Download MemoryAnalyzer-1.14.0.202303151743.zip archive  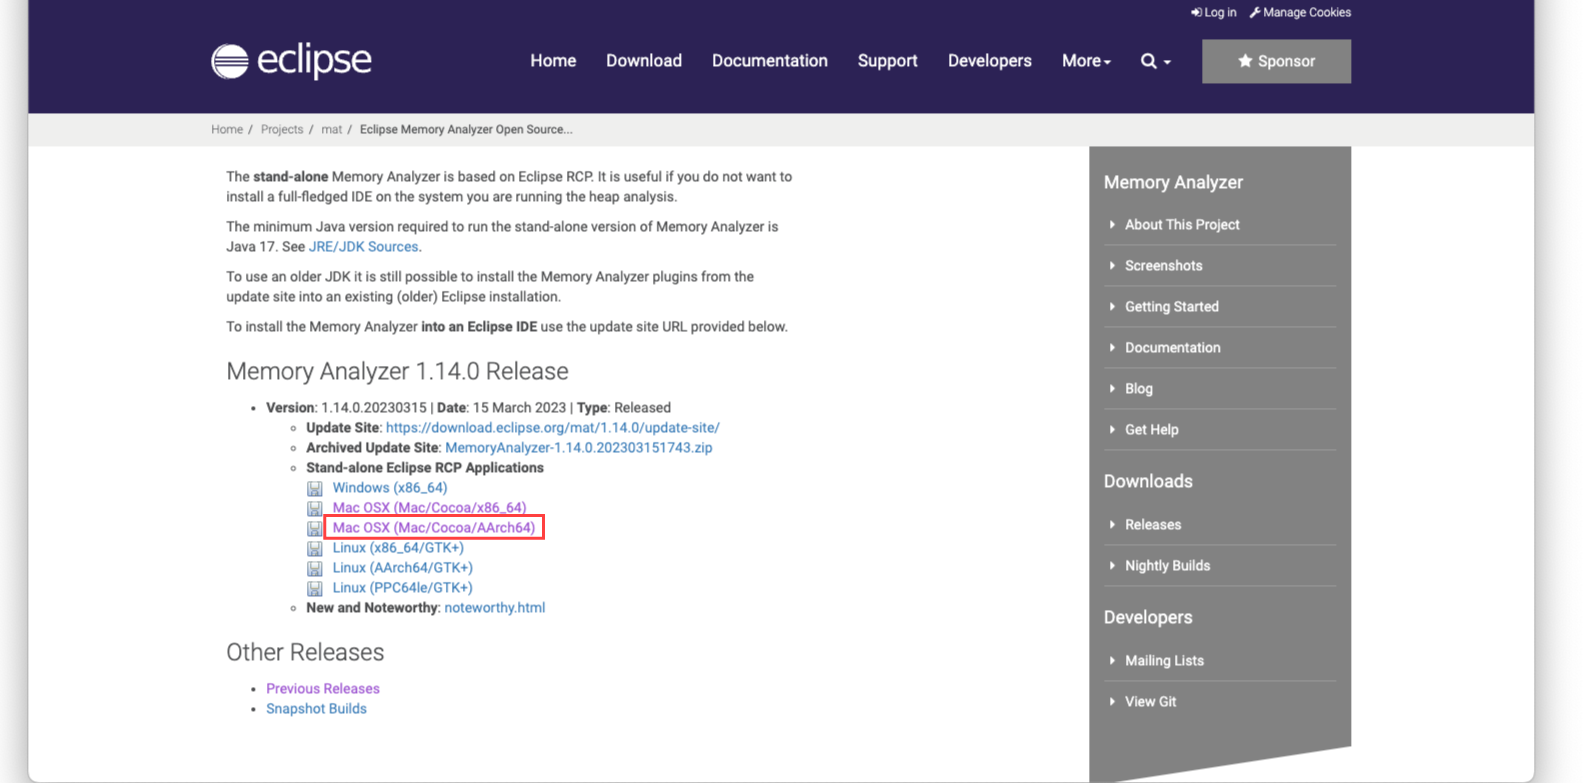(579, 448)
